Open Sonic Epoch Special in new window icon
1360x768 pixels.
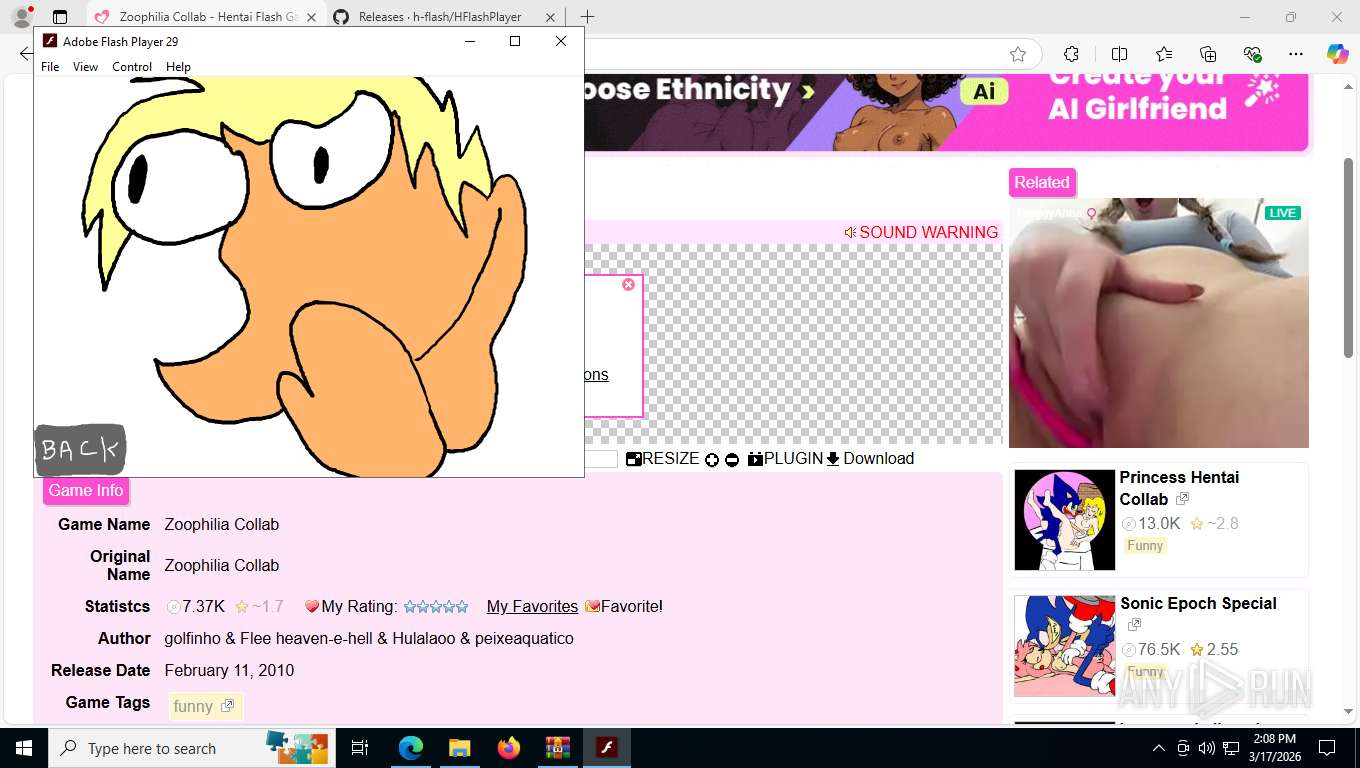1134,625
